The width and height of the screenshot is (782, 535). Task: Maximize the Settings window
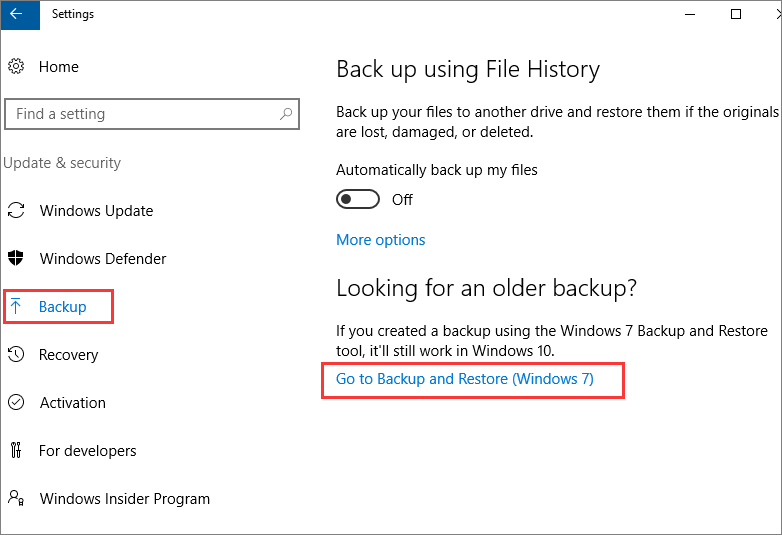(x=736, y=14)
